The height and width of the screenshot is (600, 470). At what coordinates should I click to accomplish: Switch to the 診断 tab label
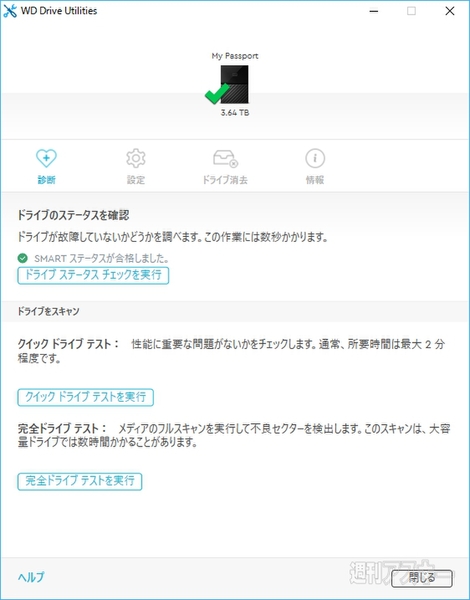[46, 180]
